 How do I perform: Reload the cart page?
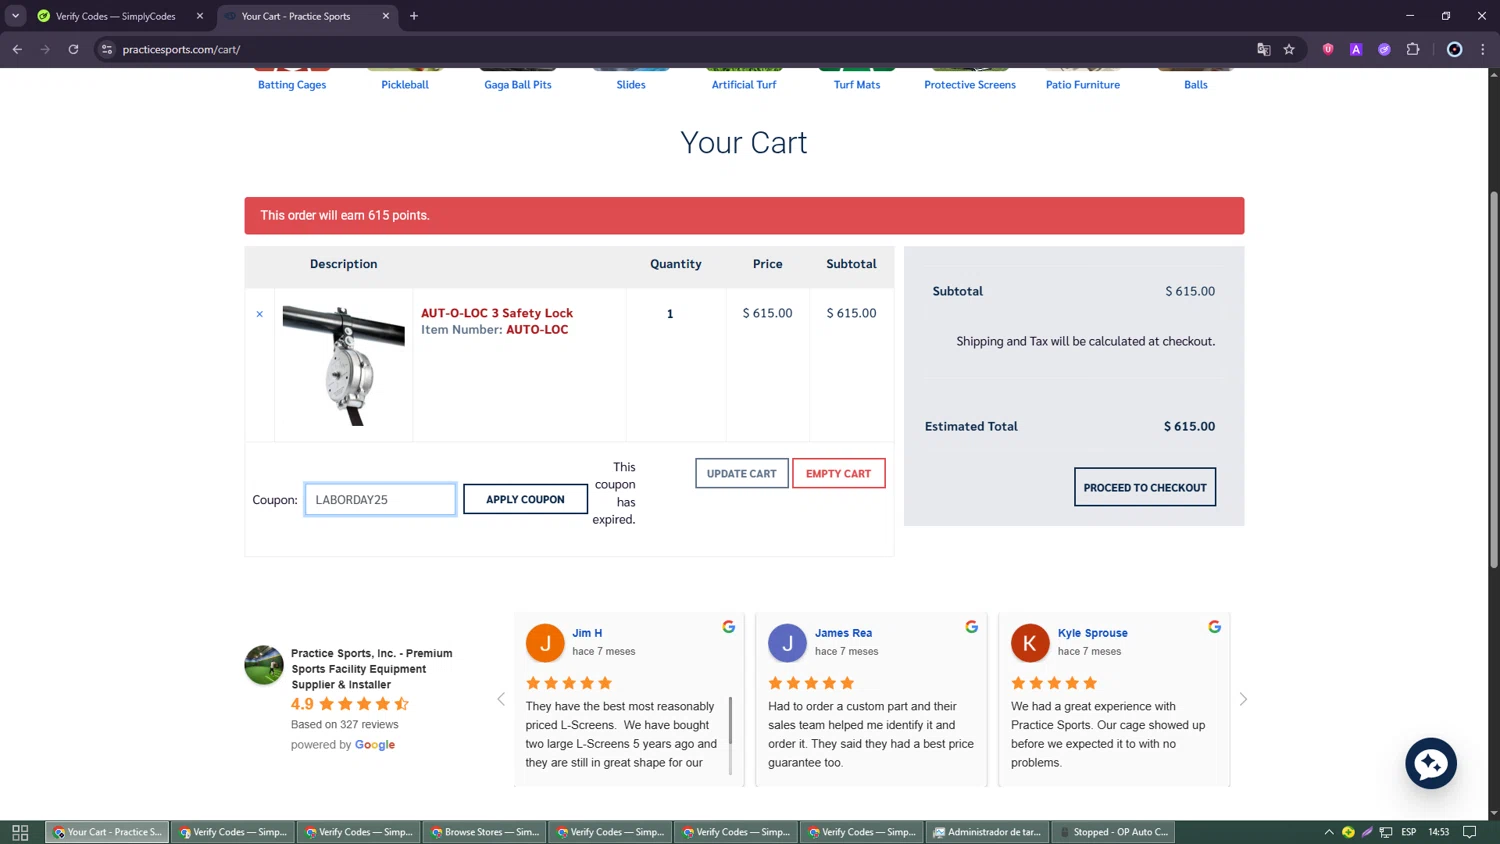pyautogui.click(x=73, y=49)
